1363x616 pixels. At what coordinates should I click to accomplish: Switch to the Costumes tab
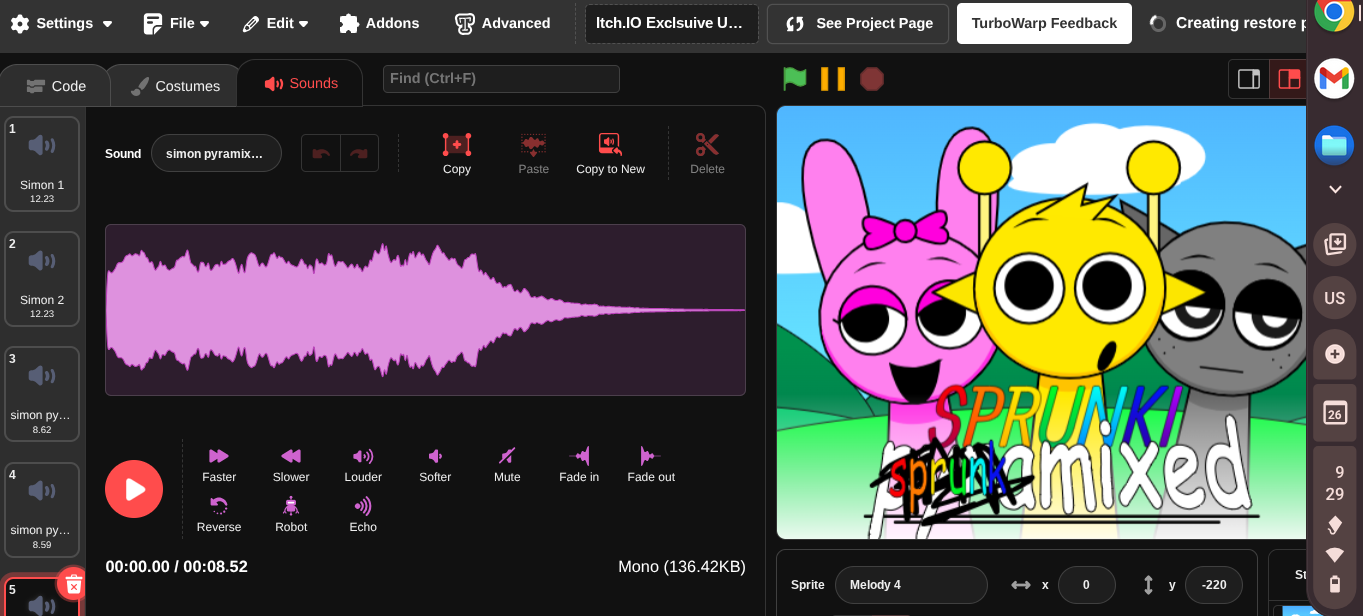click(174, 86)
